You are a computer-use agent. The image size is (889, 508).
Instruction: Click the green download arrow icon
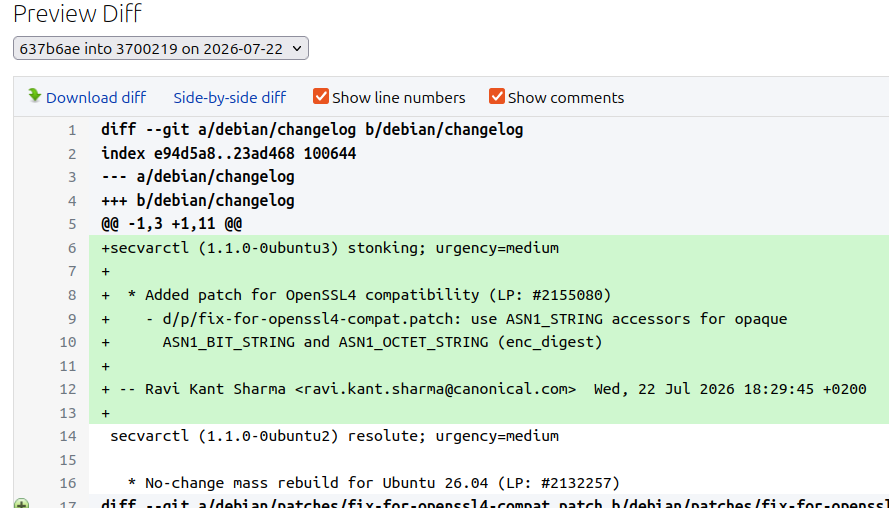click(x=35, y=96)
